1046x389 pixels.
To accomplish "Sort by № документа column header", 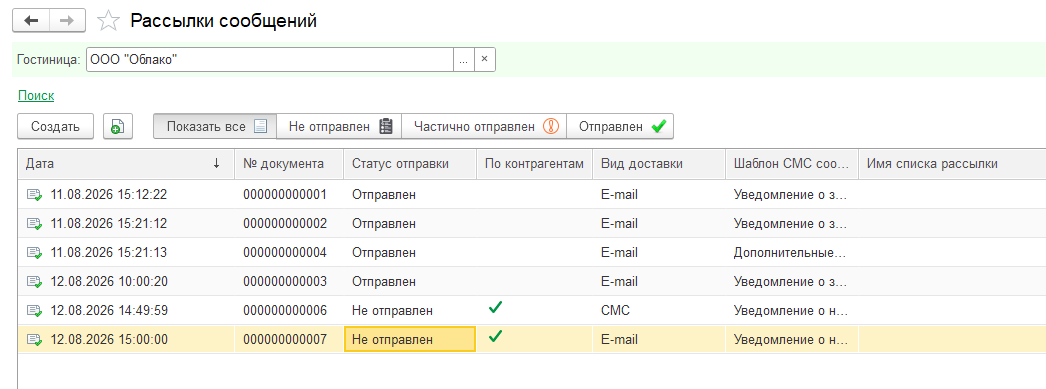I will 289,164.
